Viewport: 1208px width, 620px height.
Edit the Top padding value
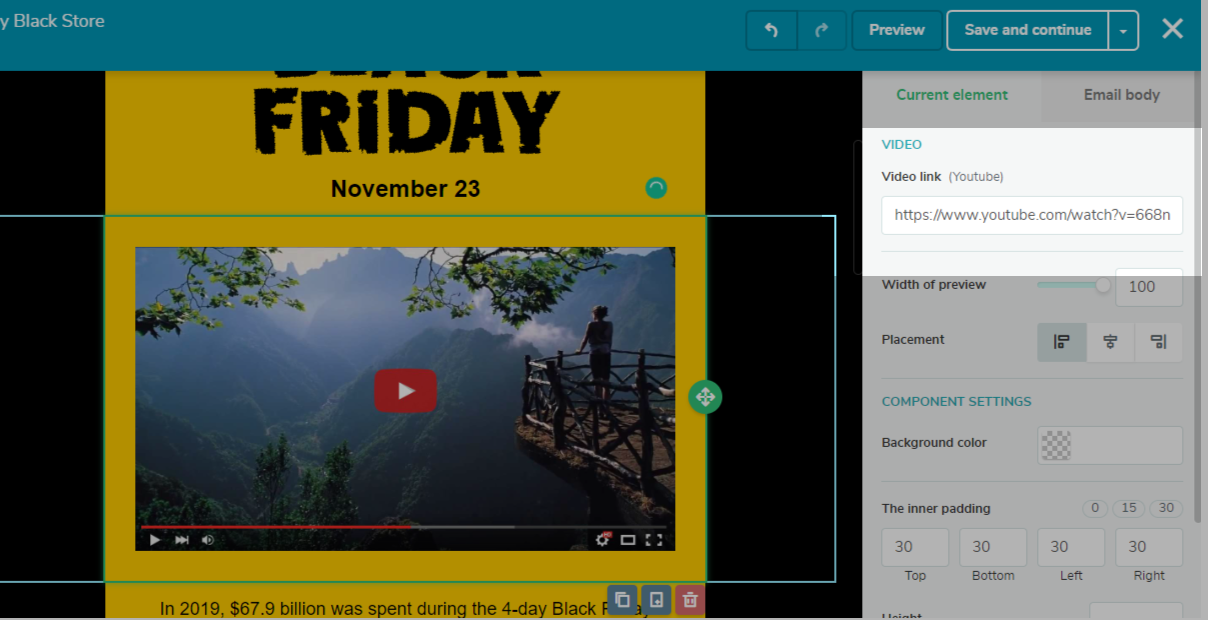(915, 547)
